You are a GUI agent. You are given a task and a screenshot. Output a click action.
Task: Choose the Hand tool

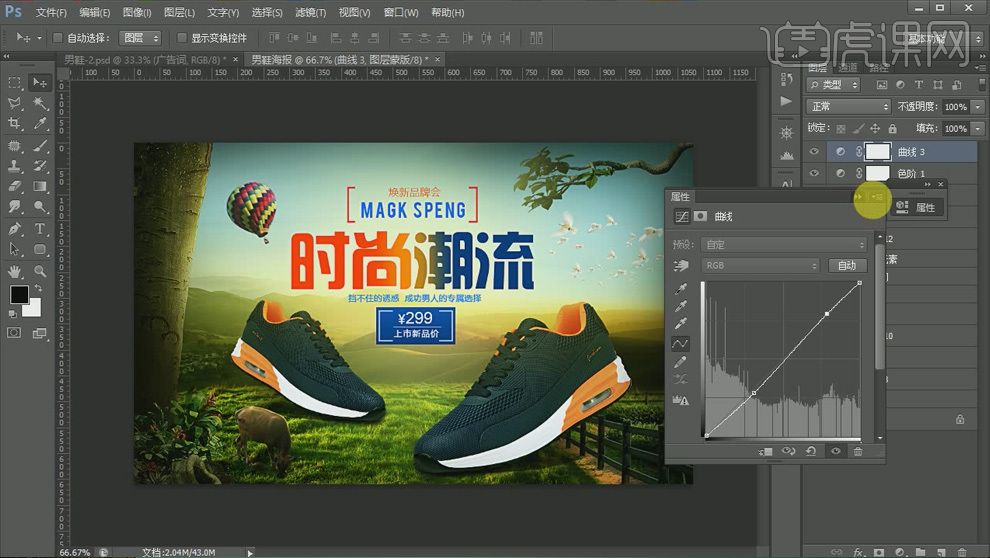point(15,271)
